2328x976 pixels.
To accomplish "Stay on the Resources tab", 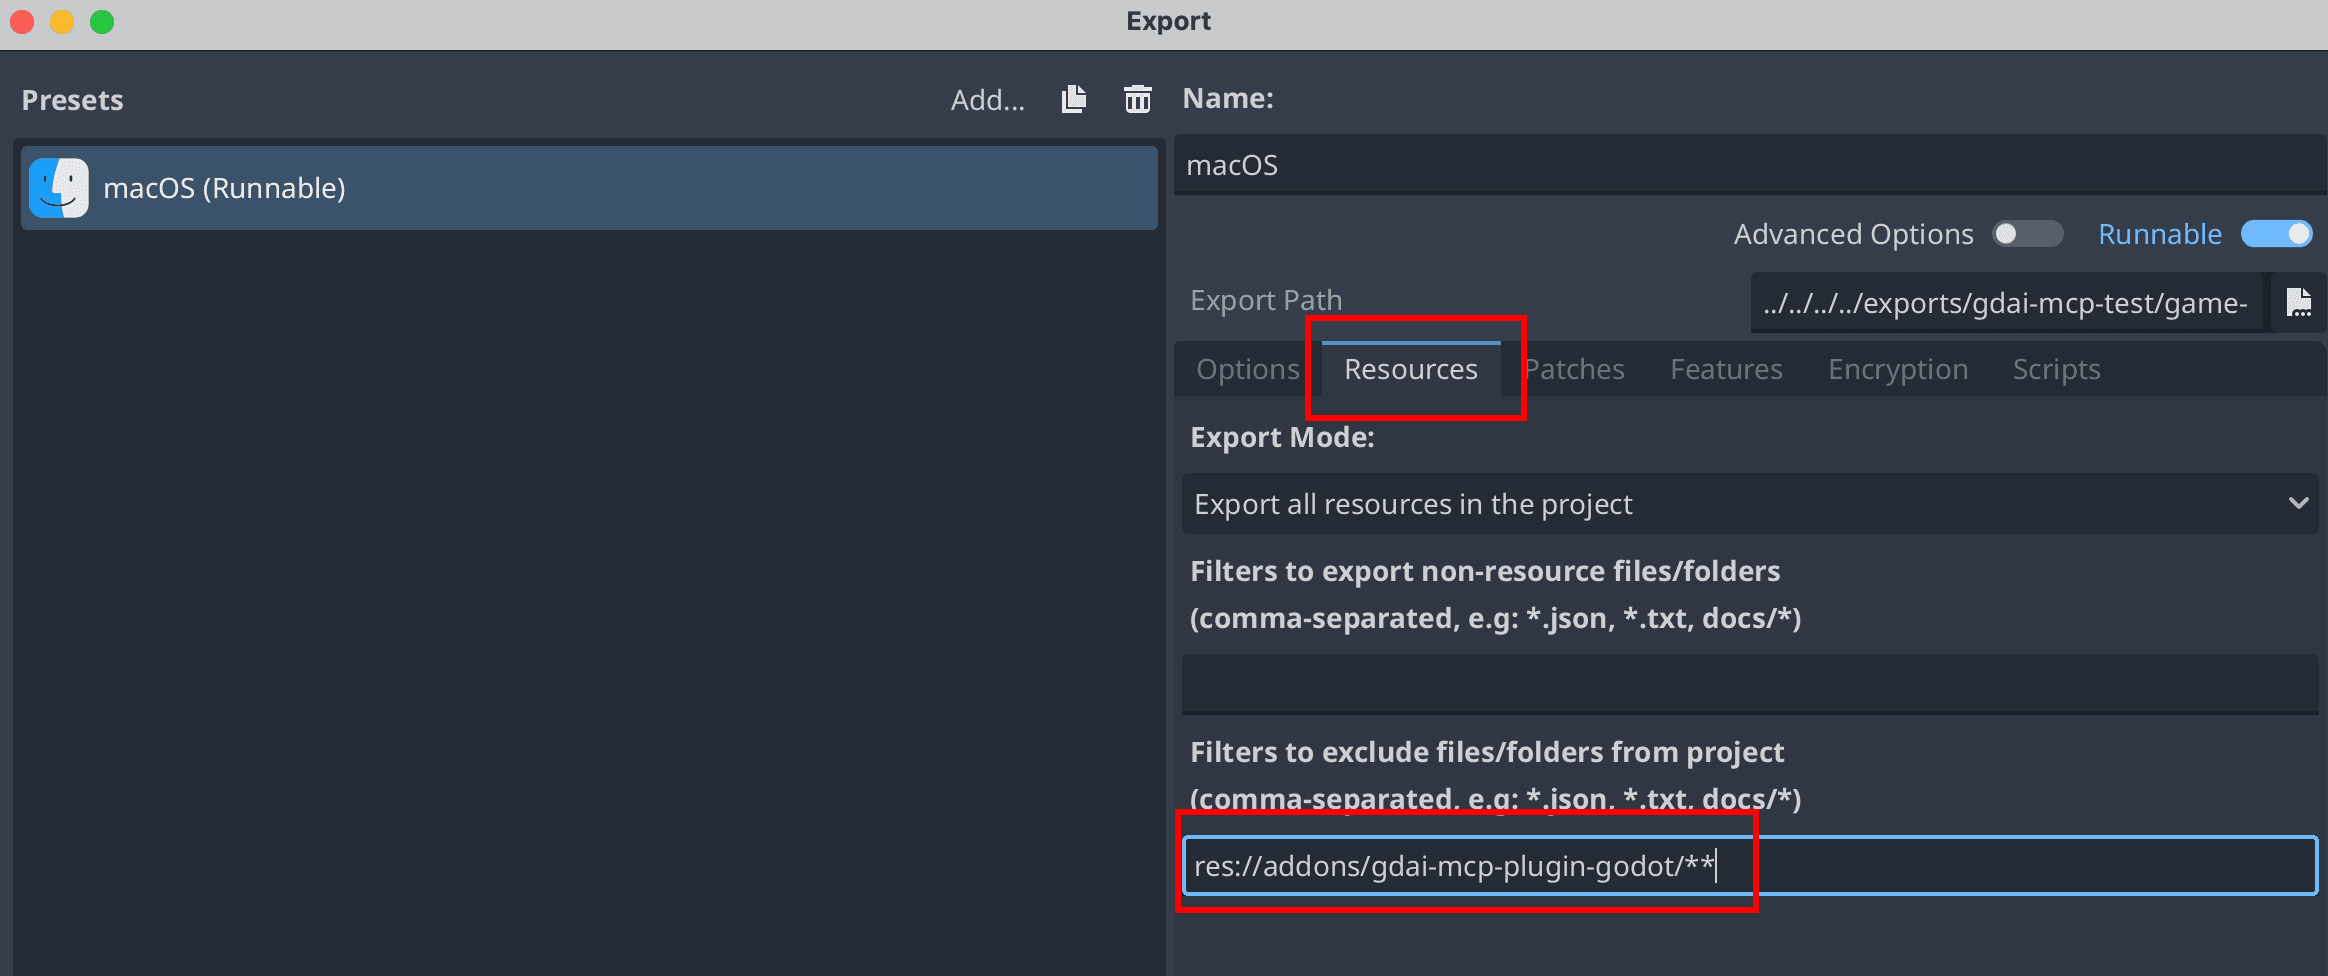I will click(1409, 368).
